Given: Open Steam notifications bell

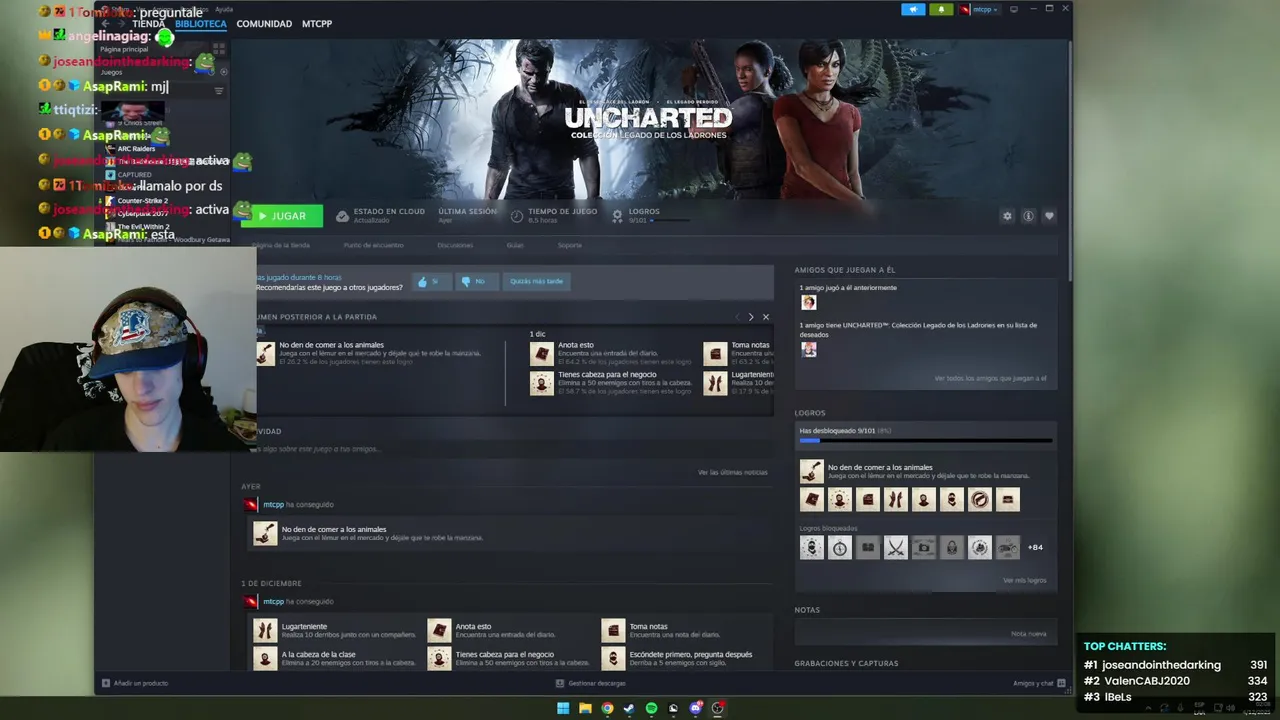Looking at the screenshot, I should tap(941, 9).
